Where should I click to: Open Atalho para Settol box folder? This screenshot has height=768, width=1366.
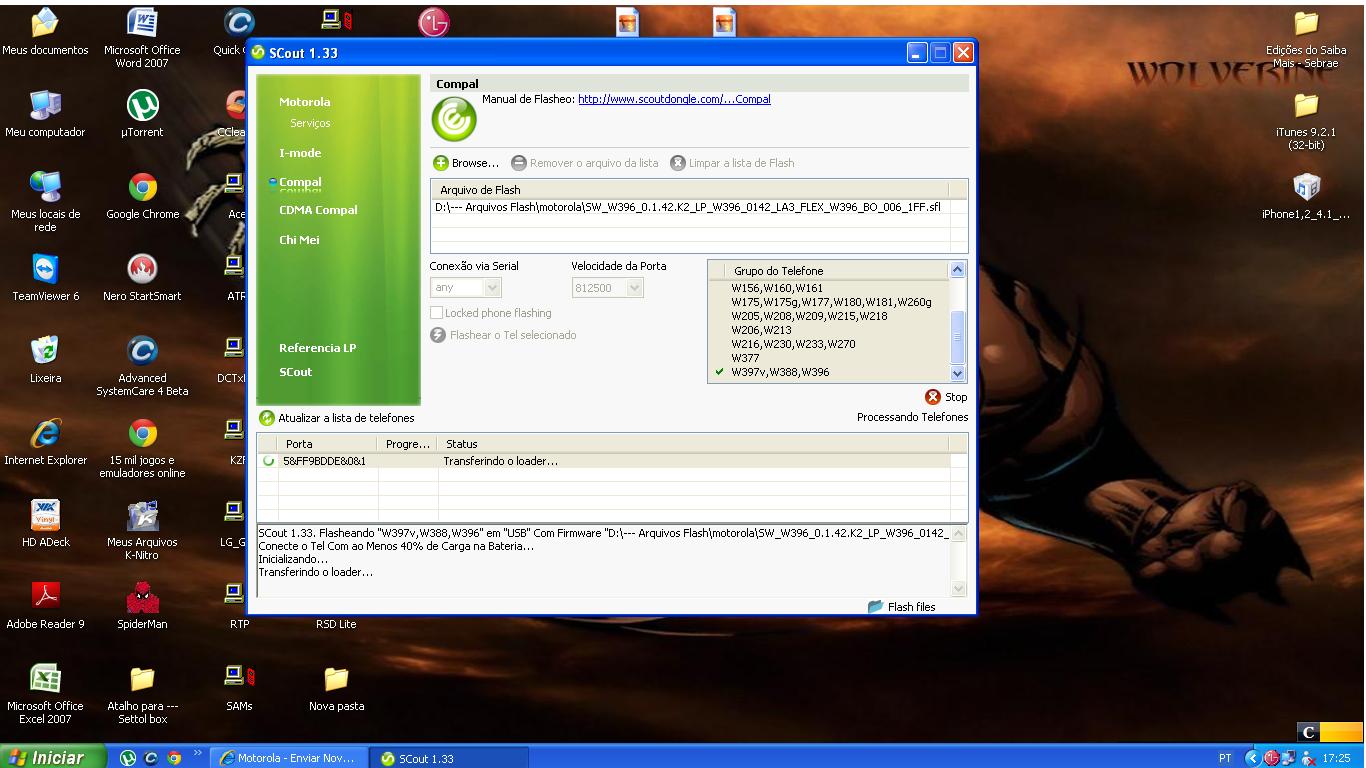tap(142, 694)
